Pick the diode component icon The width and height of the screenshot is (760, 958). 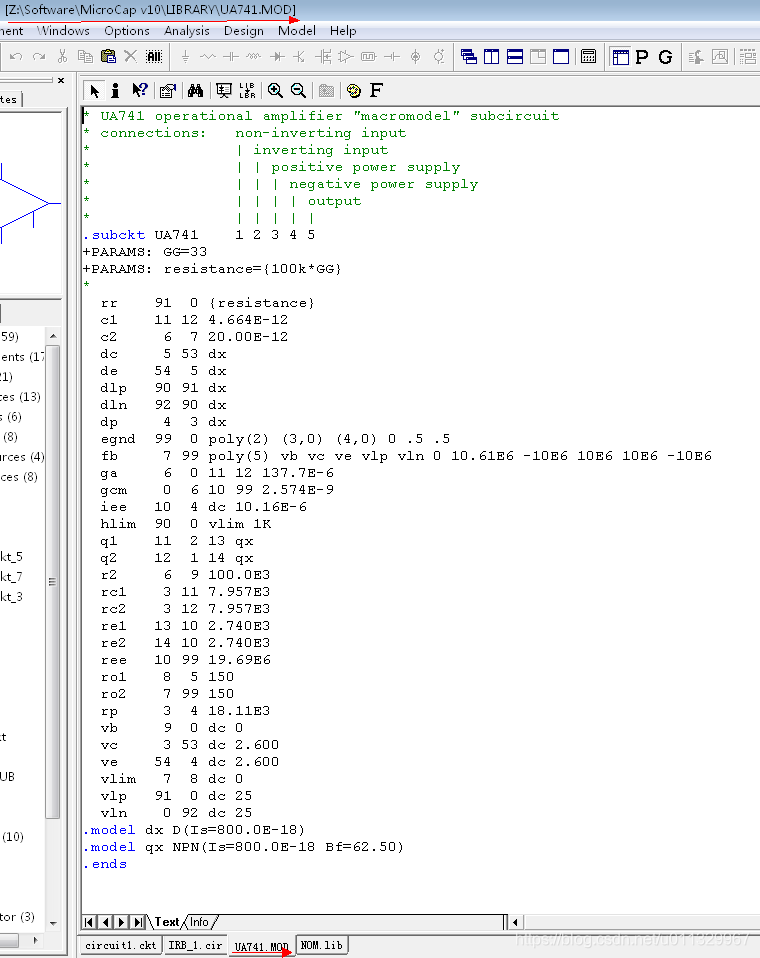click(x=277, y=57)
